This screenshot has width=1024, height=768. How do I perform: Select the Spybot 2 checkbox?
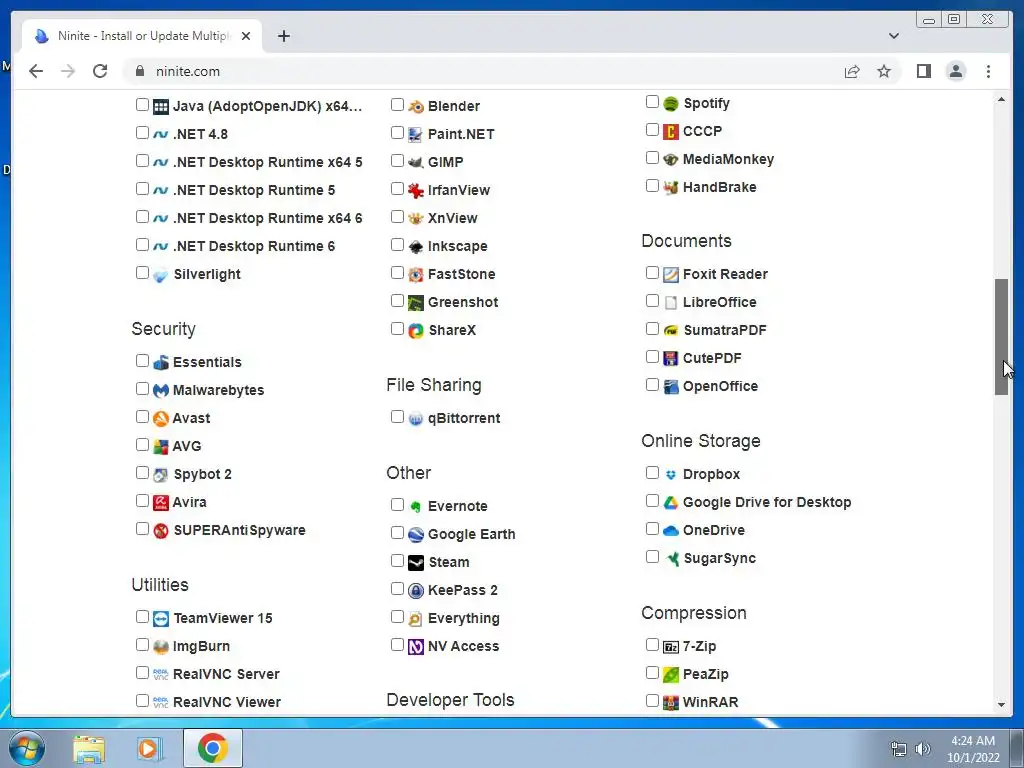point(142,473)
